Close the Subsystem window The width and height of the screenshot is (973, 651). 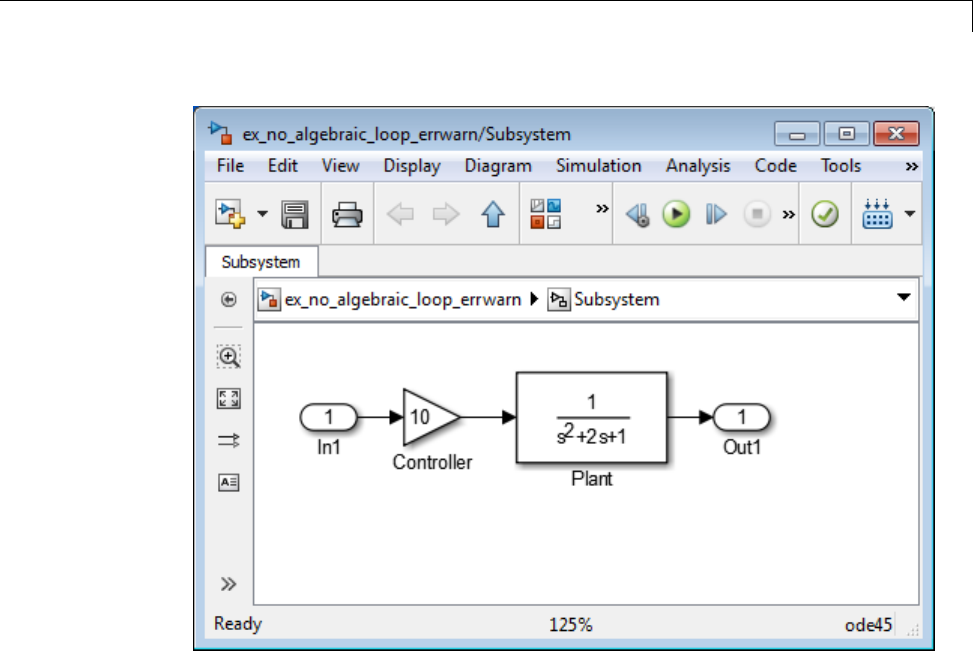point(896,133)
